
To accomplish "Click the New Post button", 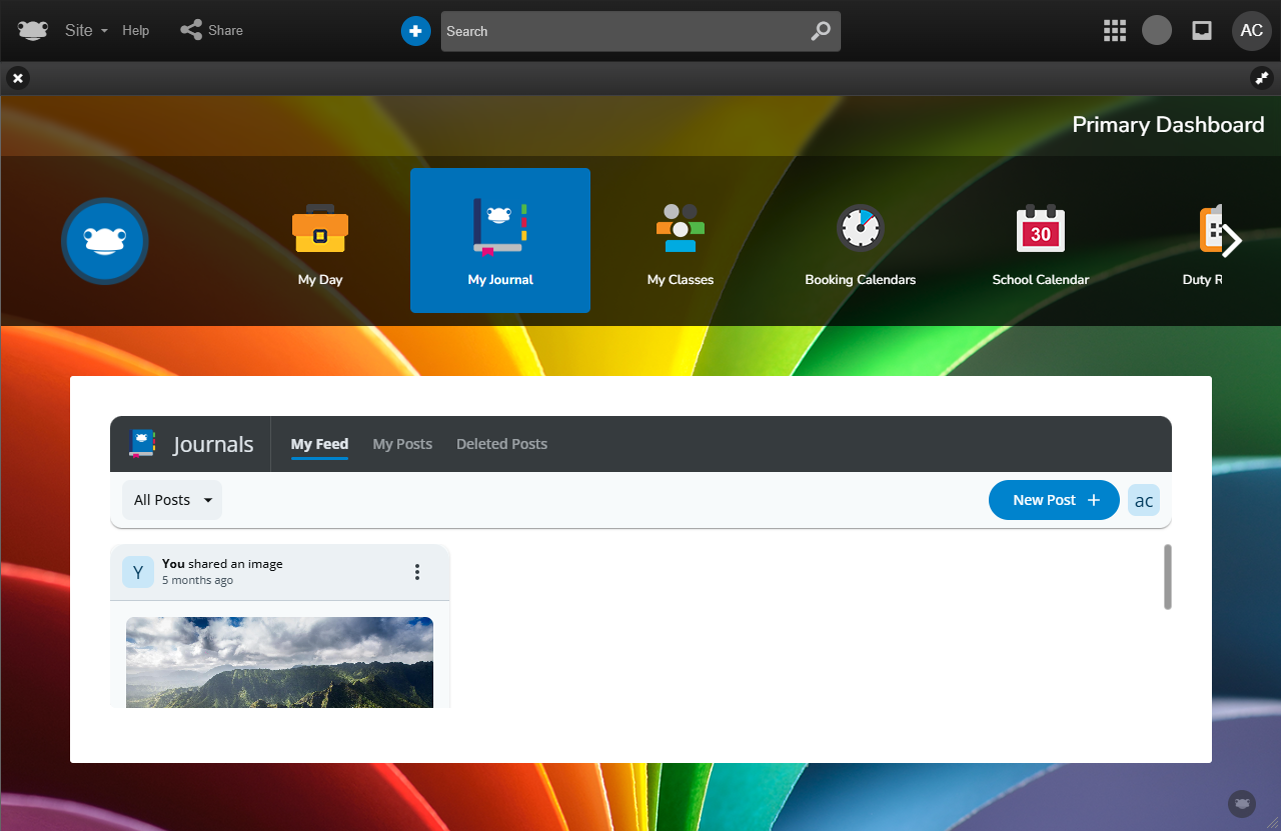I will (1054, 500).
